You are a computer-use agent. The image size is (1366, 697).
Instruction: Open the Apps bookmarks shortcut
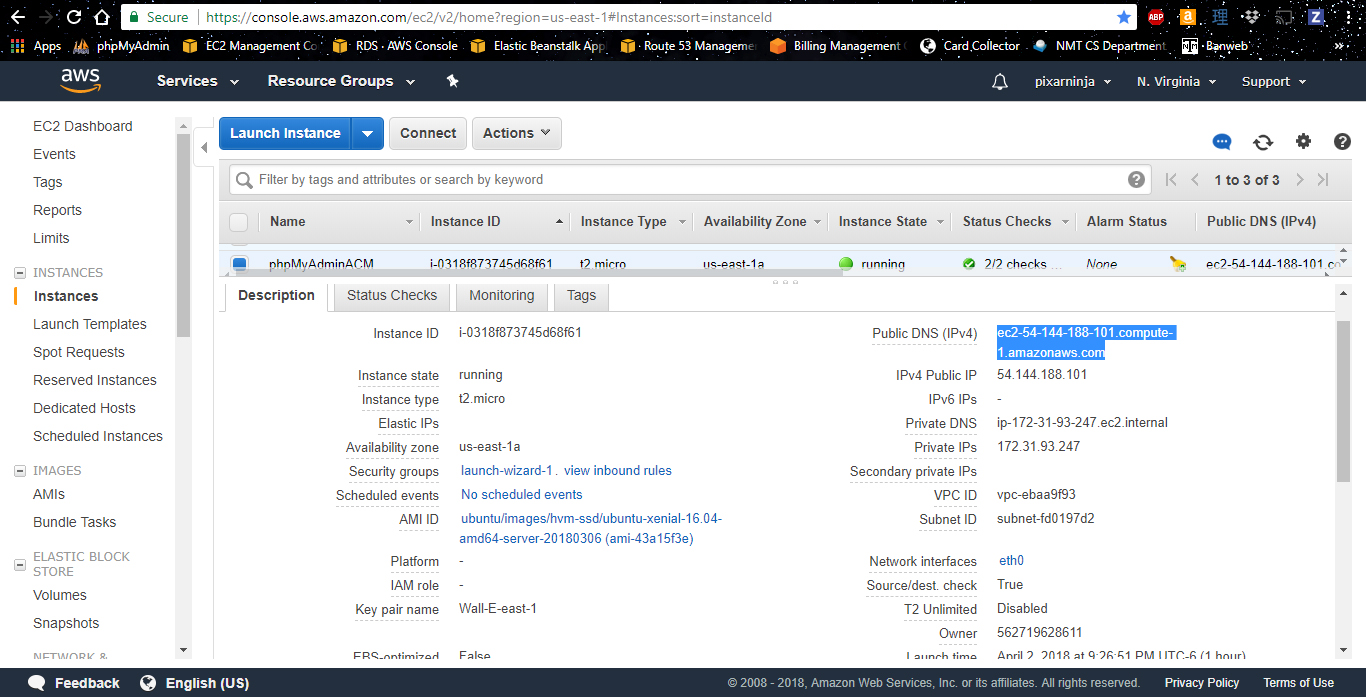pyautogui.click(x=35, y=46)
